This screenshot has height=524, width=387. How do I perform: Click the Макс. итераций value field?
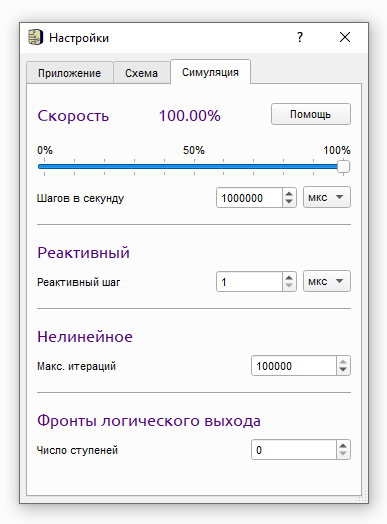click(294, 366)
